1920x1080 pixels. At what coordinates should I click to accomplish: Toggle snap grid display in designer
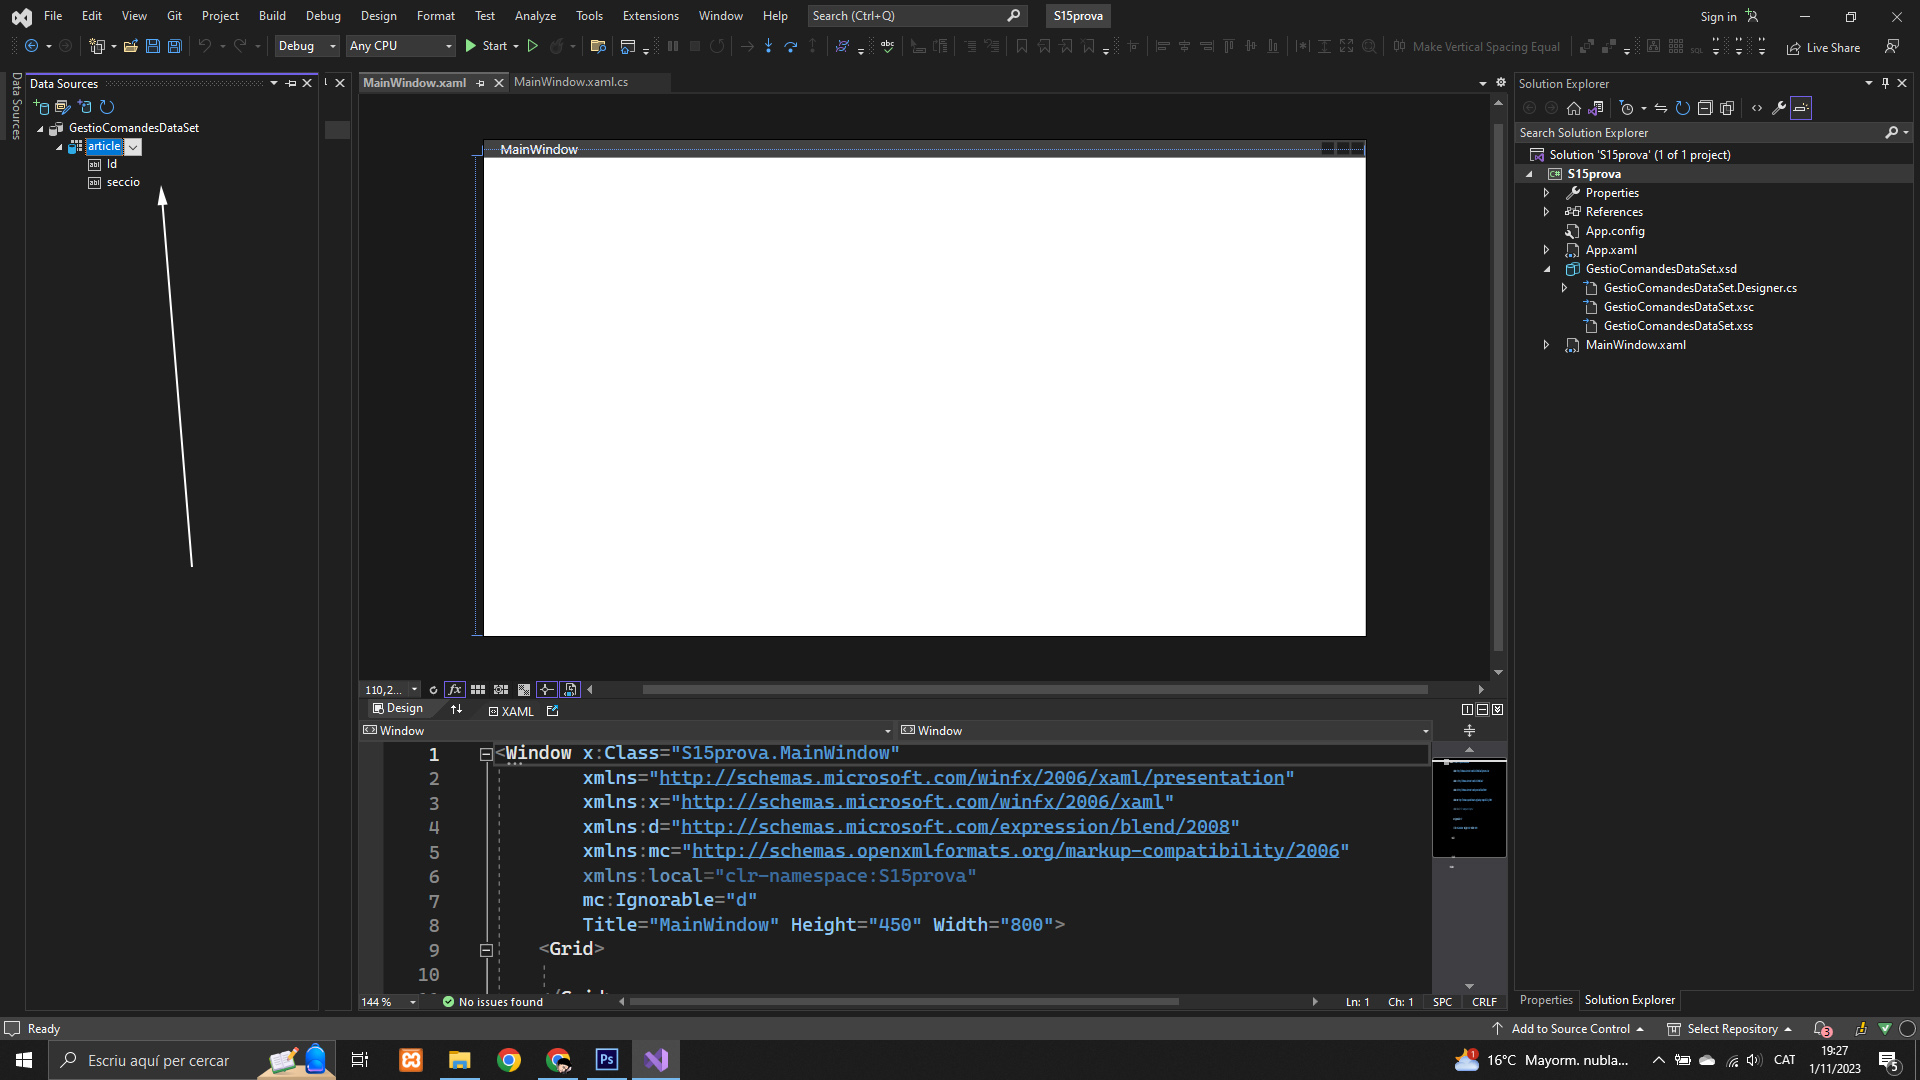point(478,690)
